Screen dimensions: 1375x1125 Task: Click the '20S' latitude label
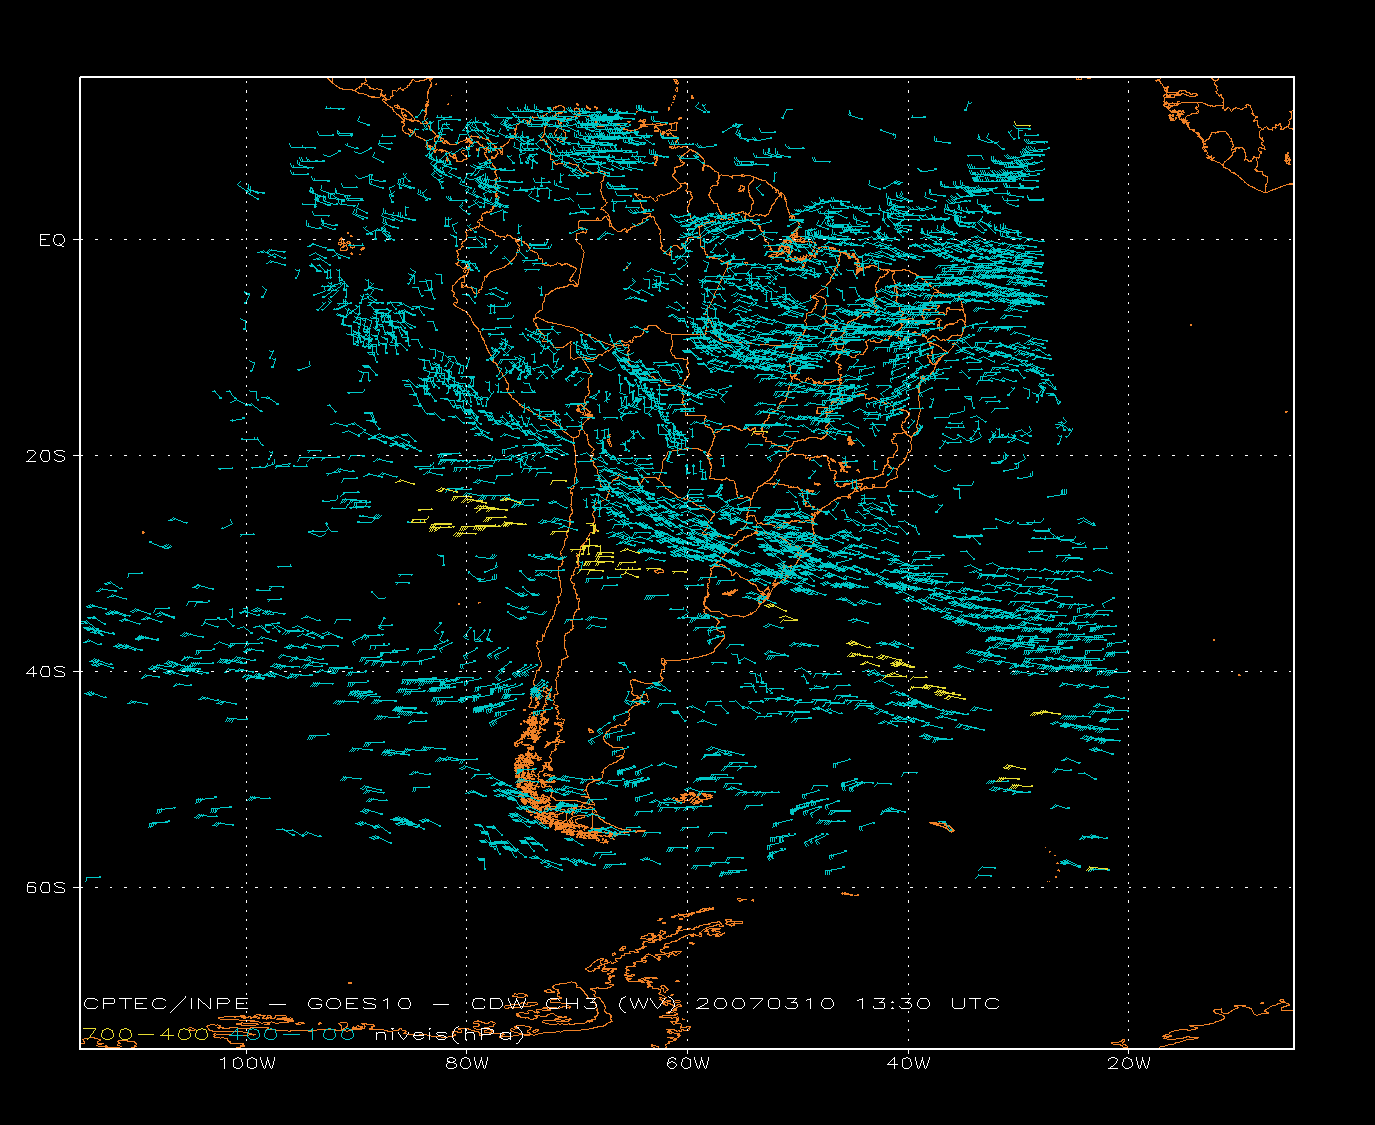coord(46,456)
